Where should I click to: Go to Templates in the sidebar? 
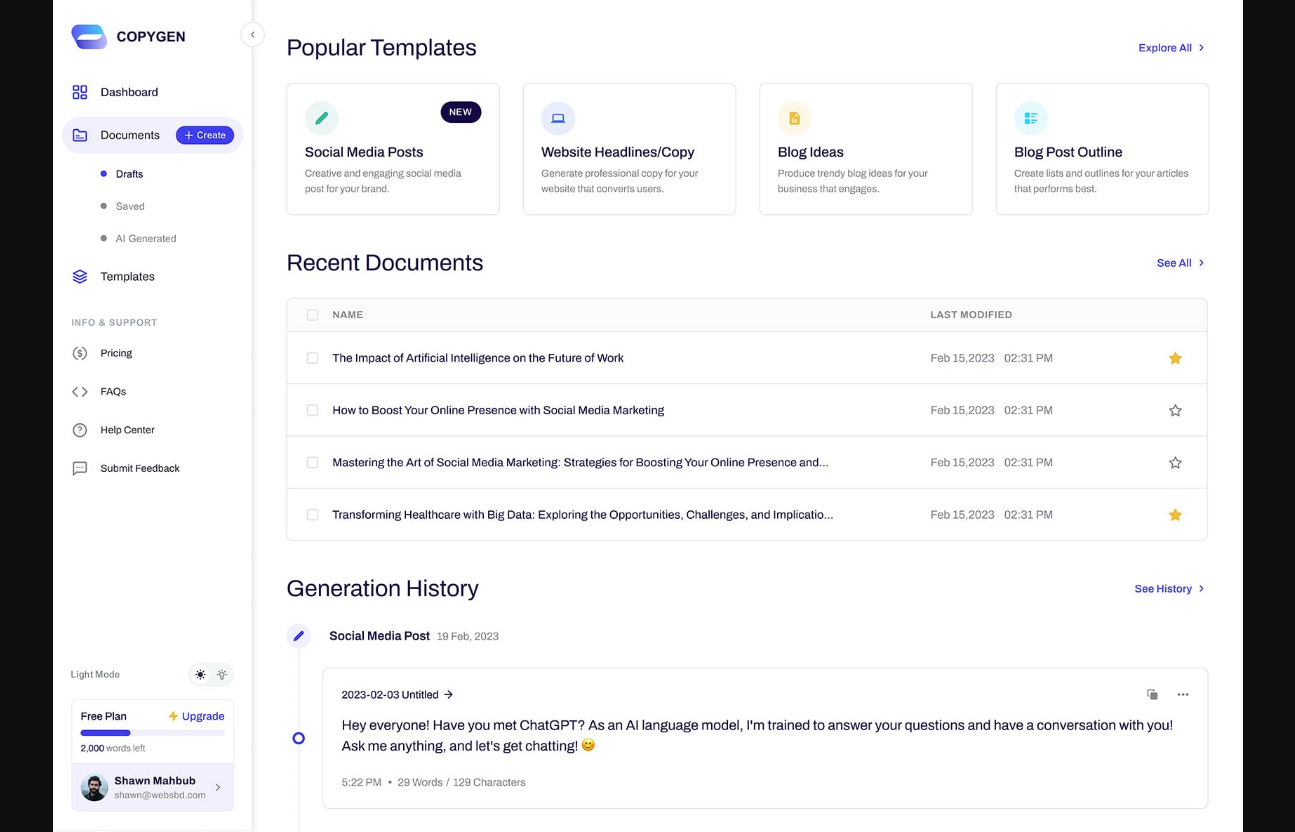click(127, 277)
